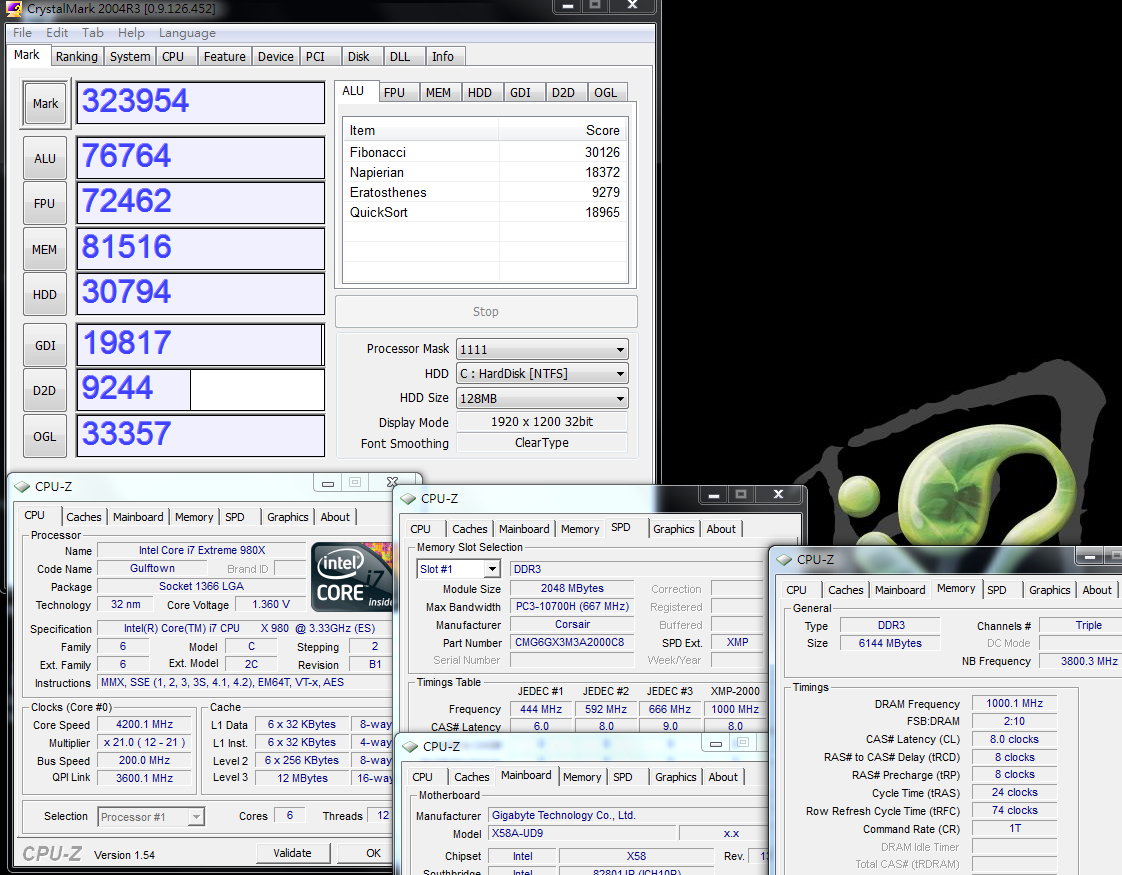The height and width of the screenshot is (875, 1122).
Task: Run the full benchmark with Mark button
Action: (45, 103)
